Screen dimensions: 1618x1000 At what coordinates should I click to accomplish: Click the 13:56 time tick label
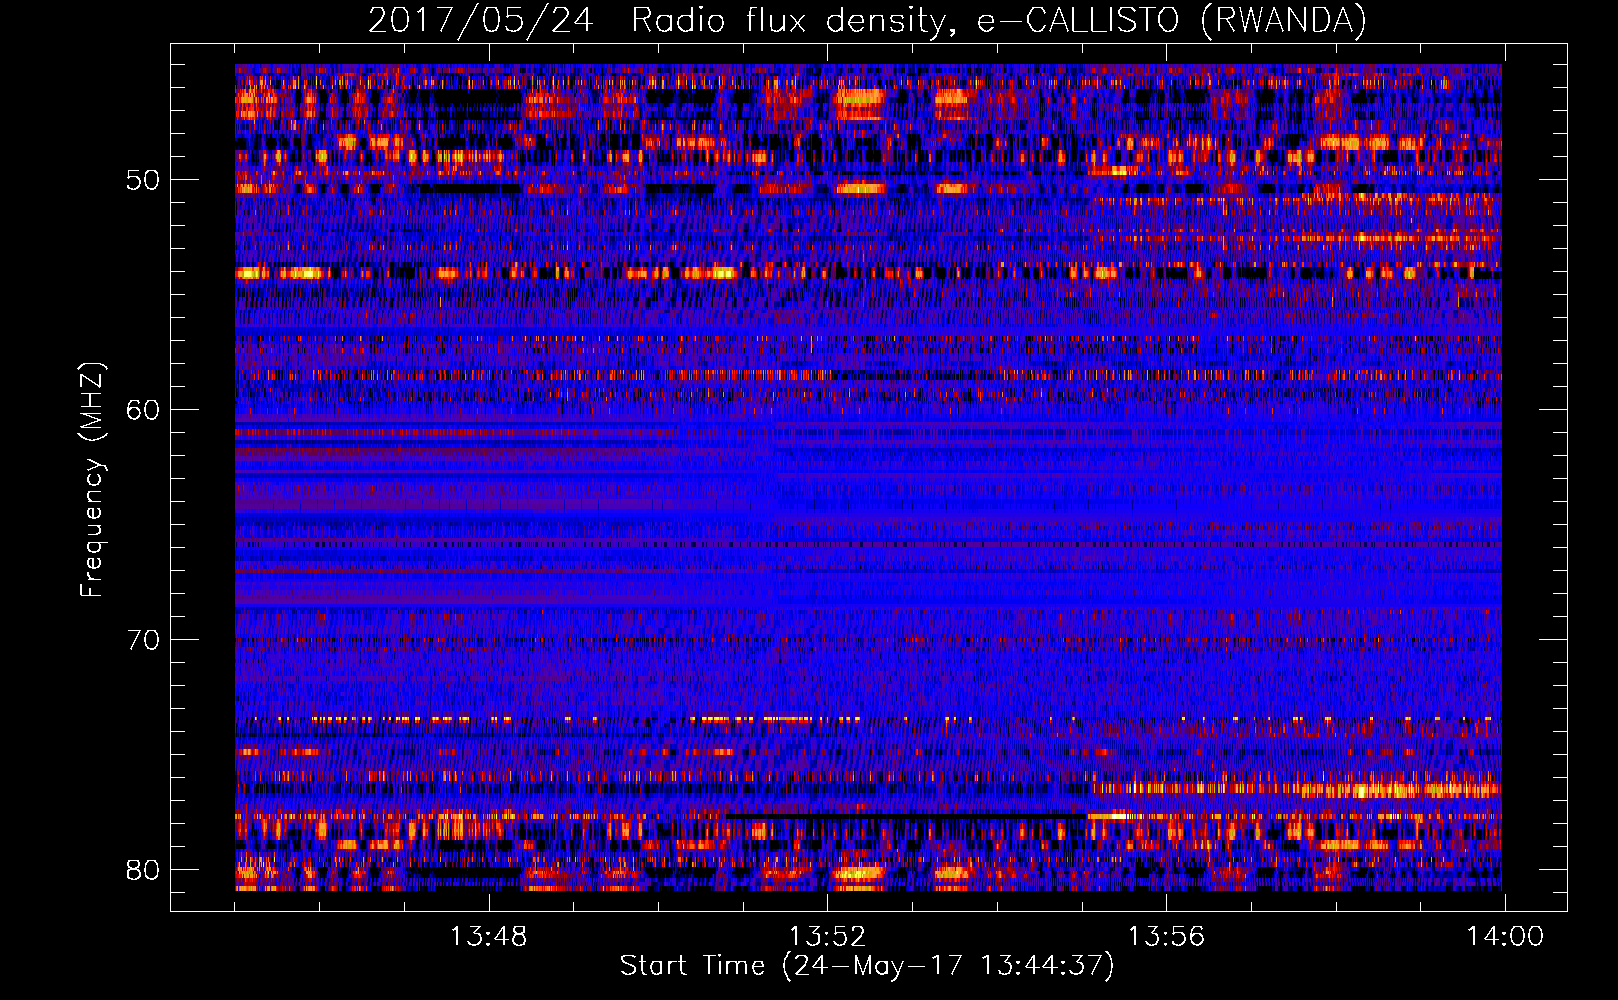[x=1166, y=937]
